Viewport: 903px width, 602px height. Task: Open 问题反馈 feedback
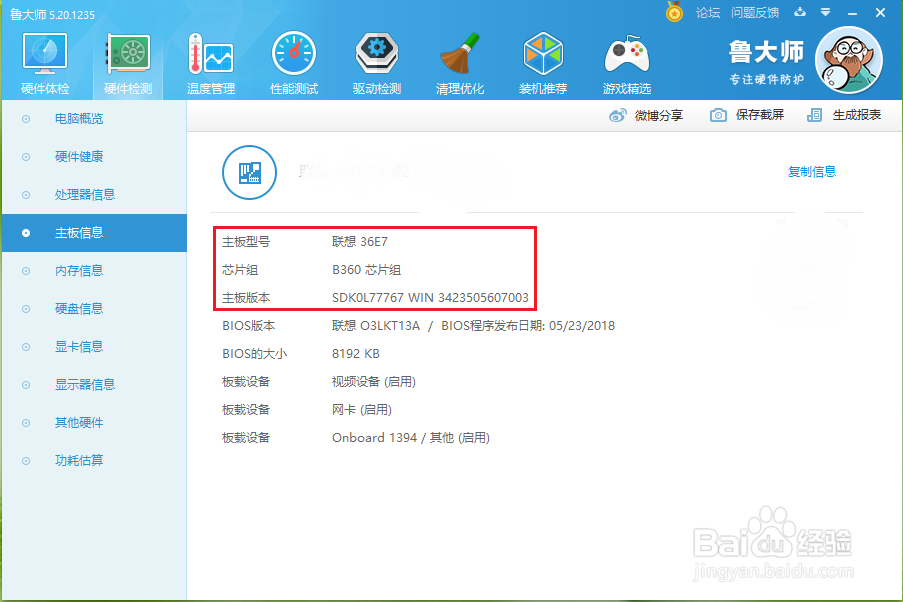755,13
